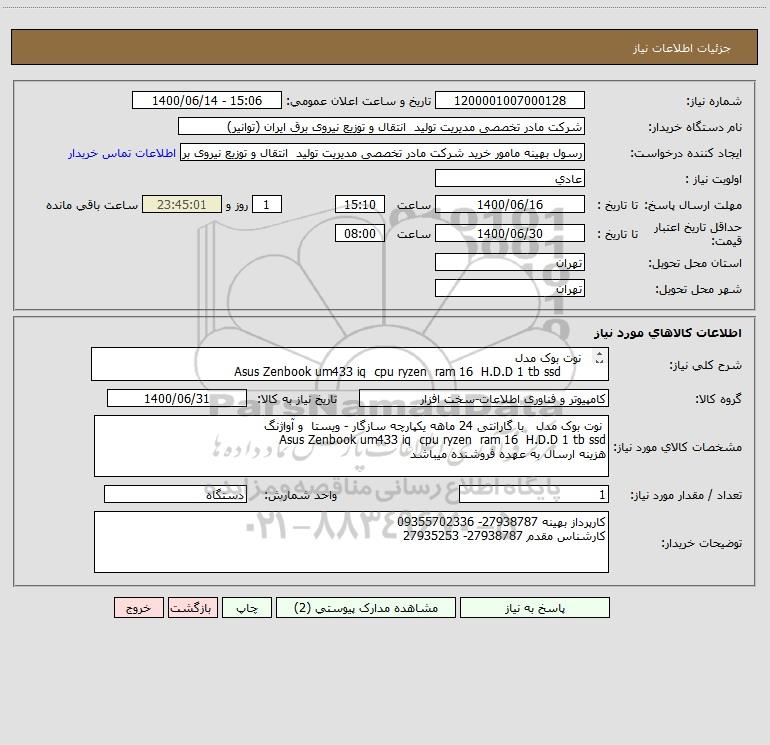Click the label تاریخ و ساعت اعلان عمومی
770x745 pixels.
[x=358, y=101]
